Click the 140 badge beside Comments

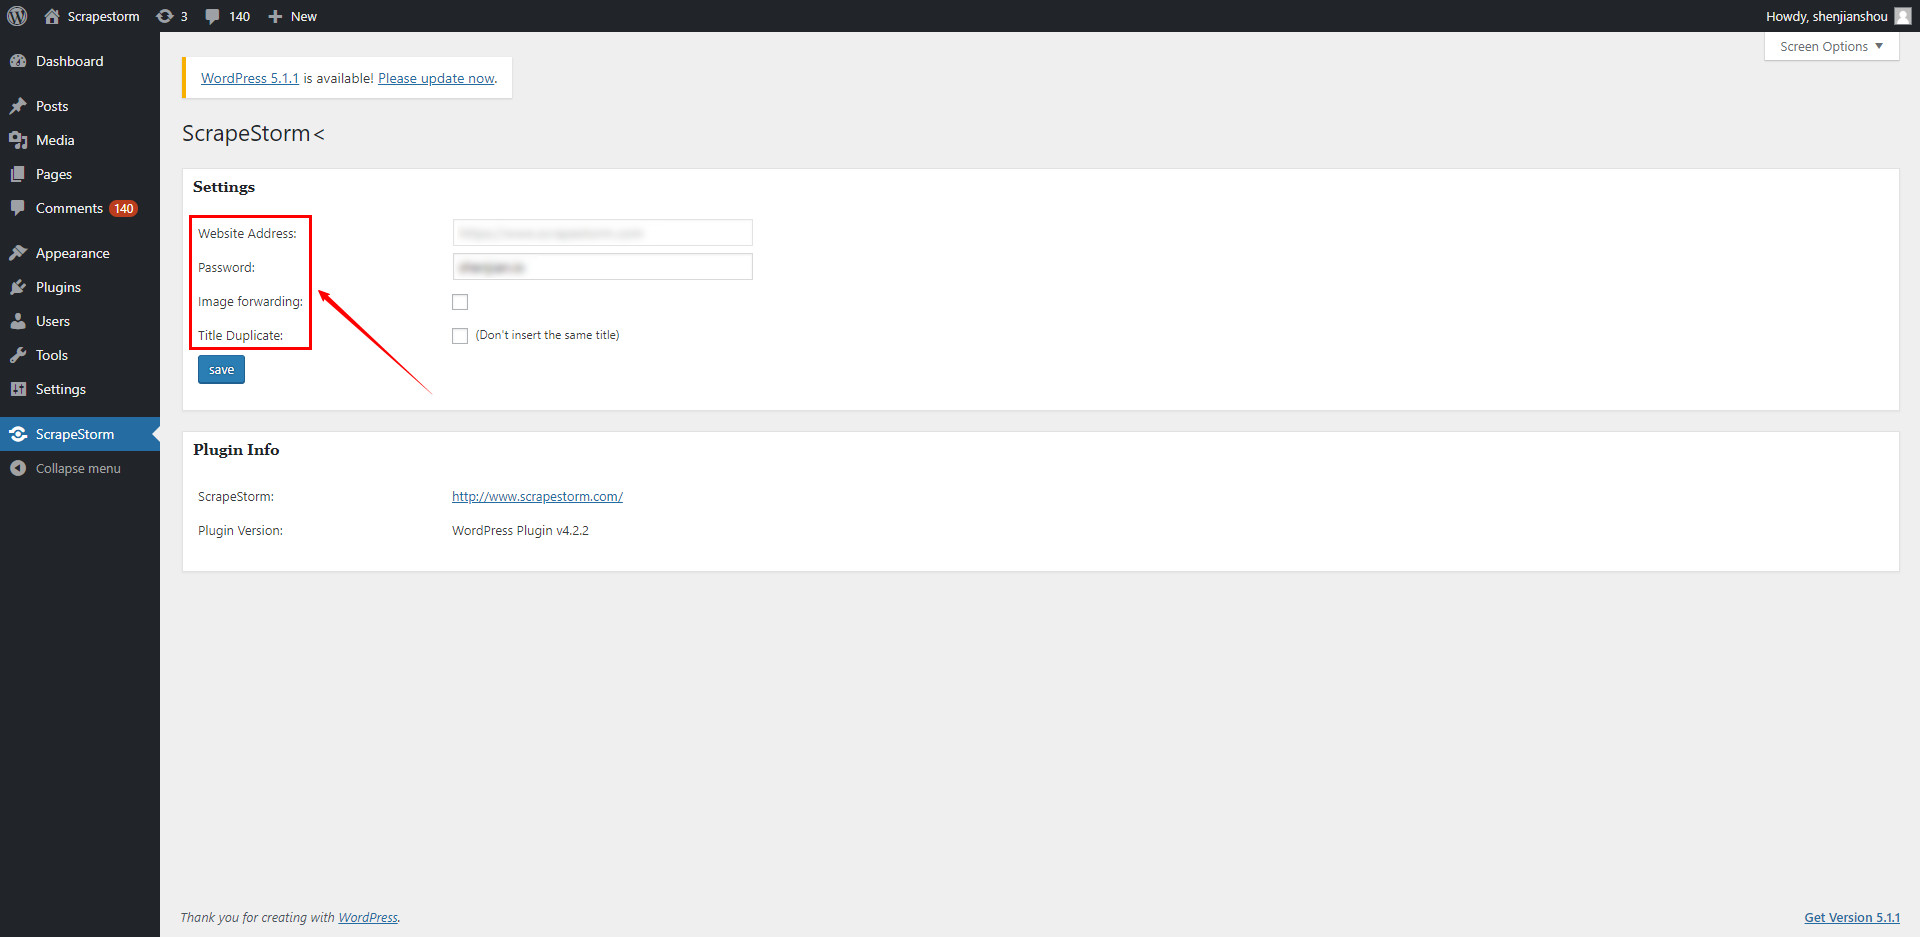click(123, 208)
